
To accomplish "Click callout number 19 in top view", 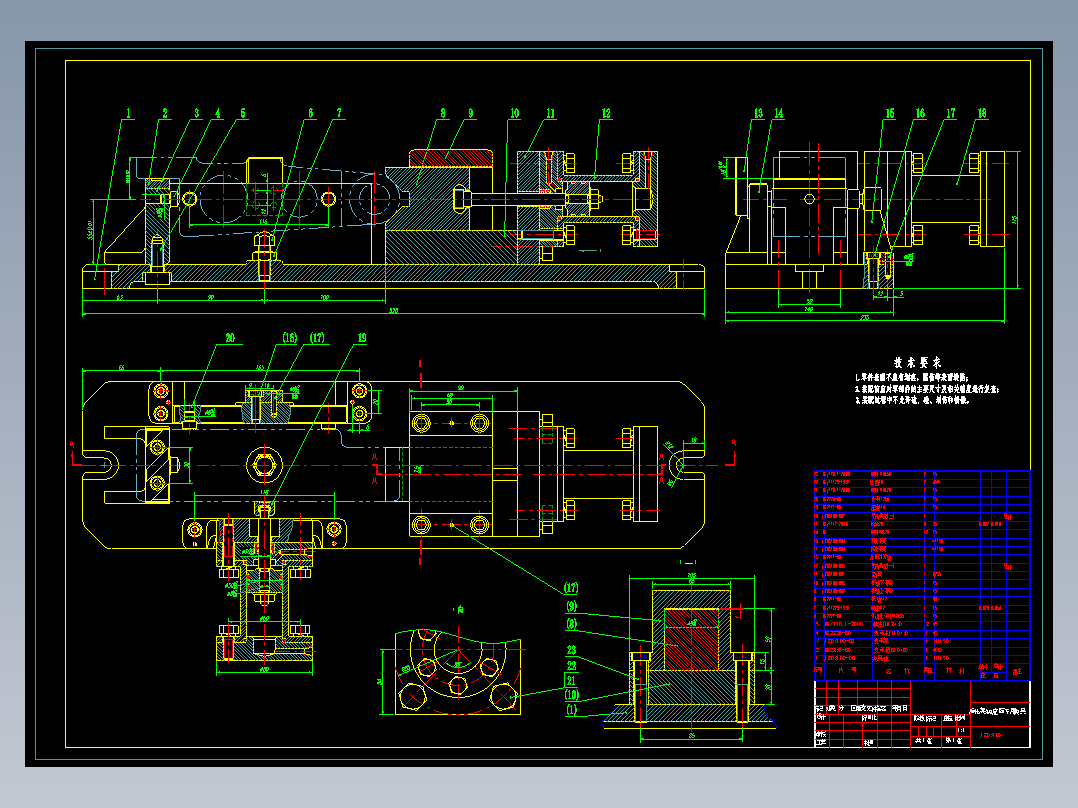I will point(362,338).
